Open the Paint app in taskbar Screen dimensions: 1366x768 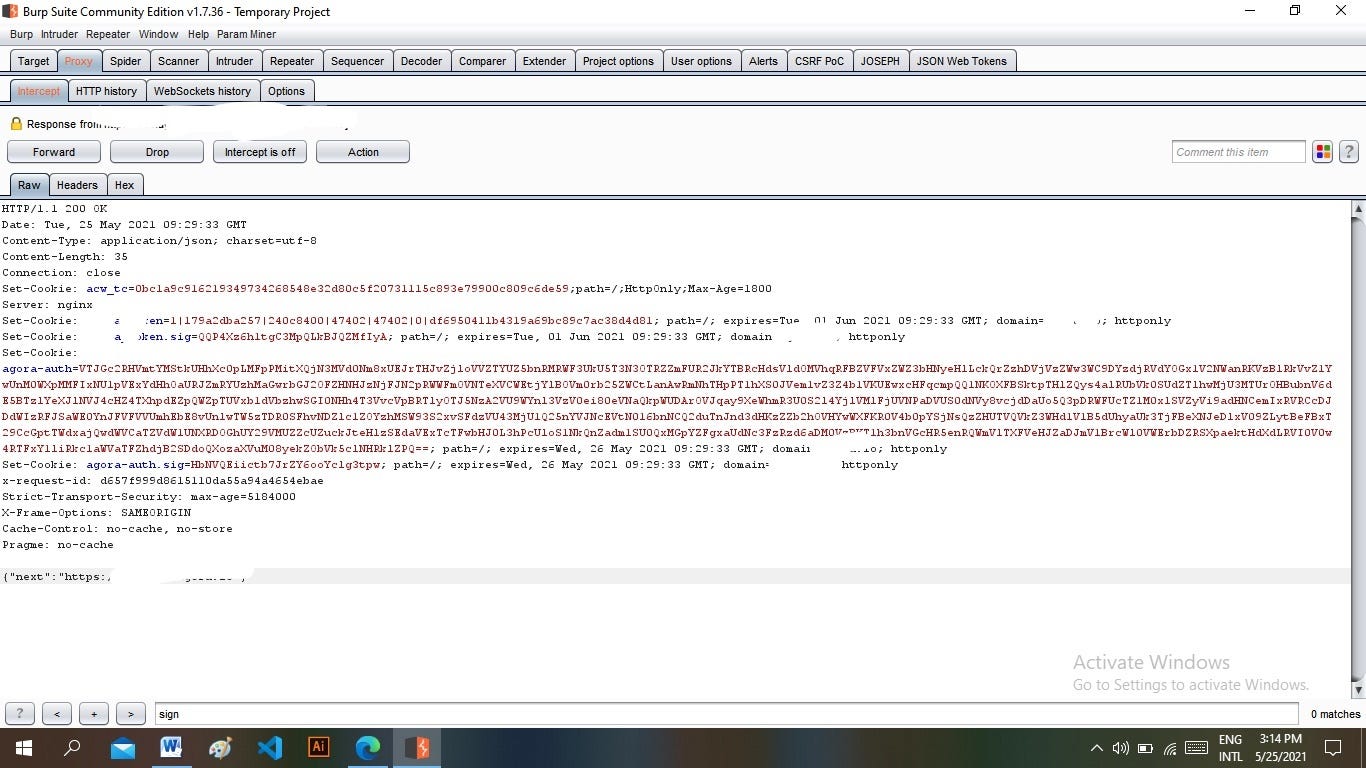[221, 748]
